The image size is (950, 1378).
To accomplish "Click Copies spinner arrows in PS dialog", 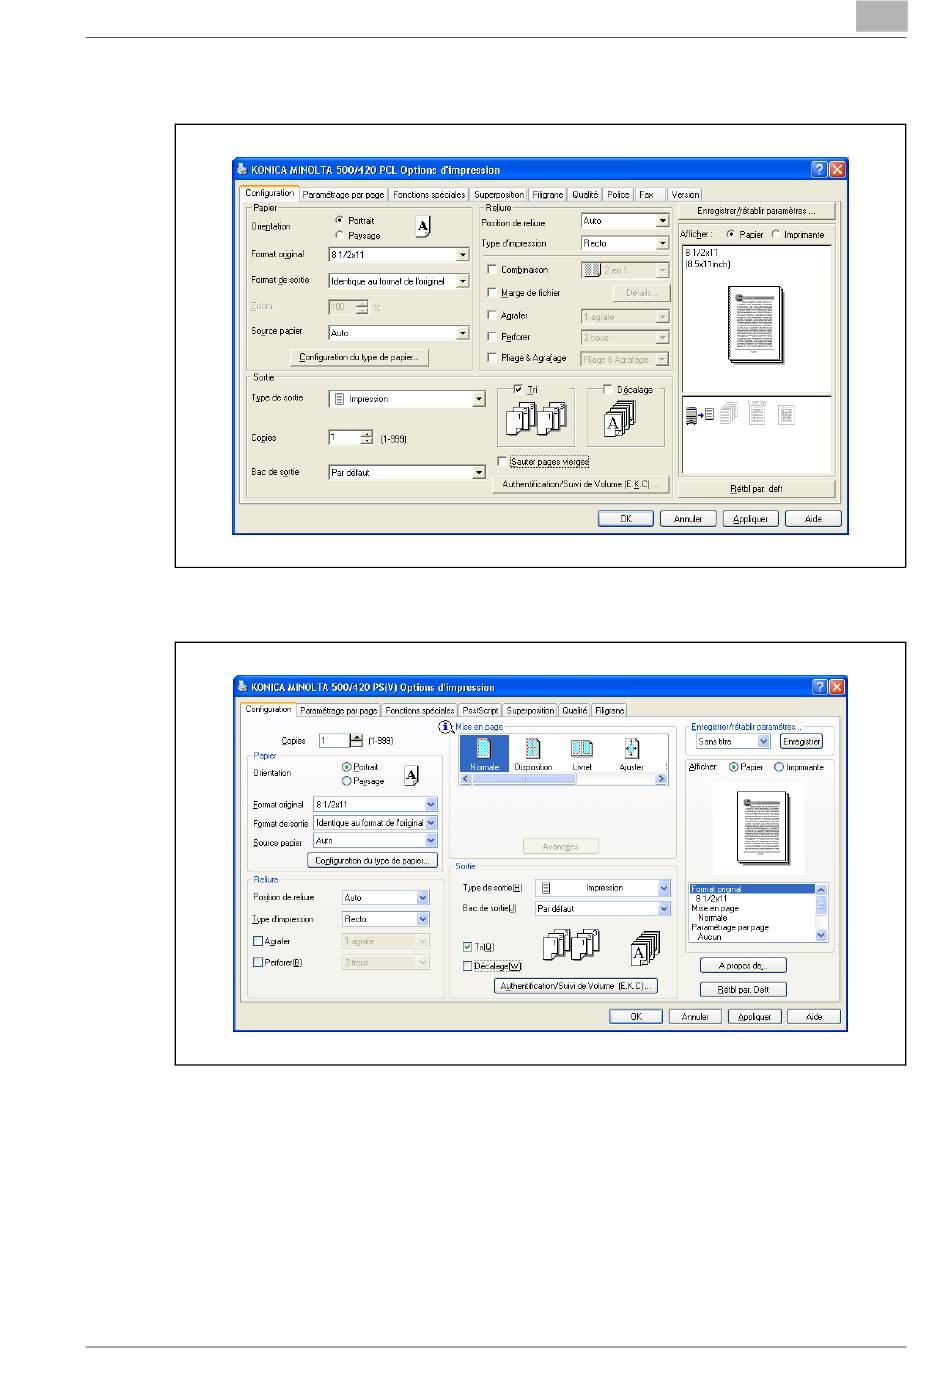I will 356,741.
